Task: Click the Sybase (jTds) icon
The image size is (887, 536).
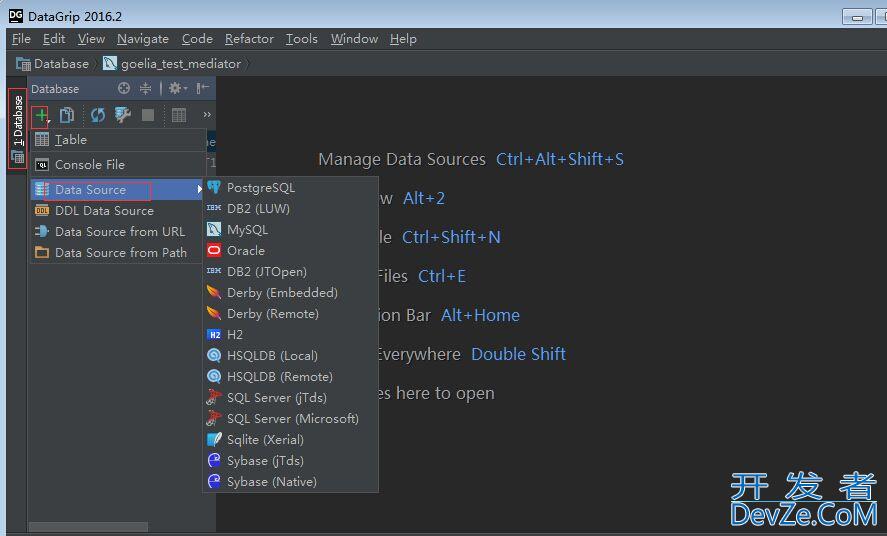Action: (214, 460)
